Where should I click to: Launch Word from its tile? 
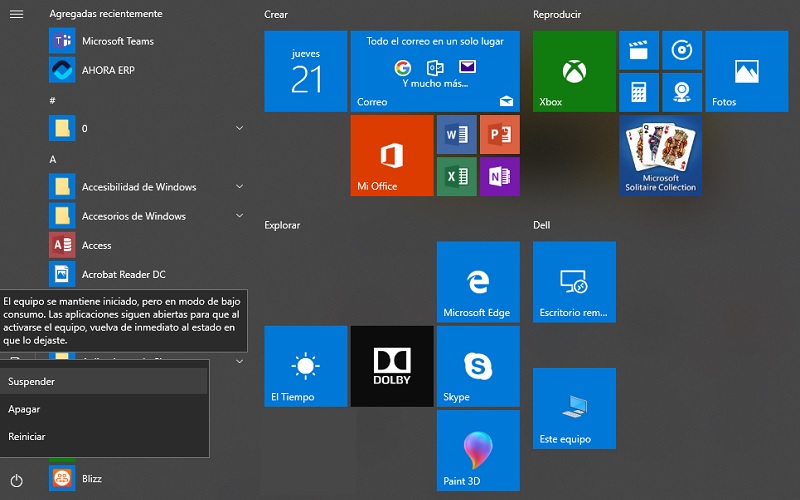point(457,134)
